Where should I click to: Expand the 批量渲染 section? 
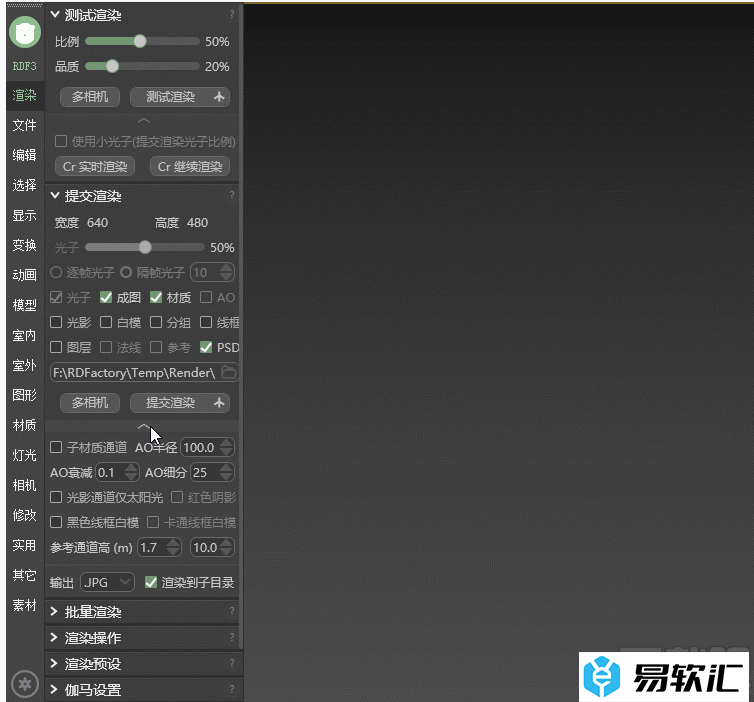(54, 612)
